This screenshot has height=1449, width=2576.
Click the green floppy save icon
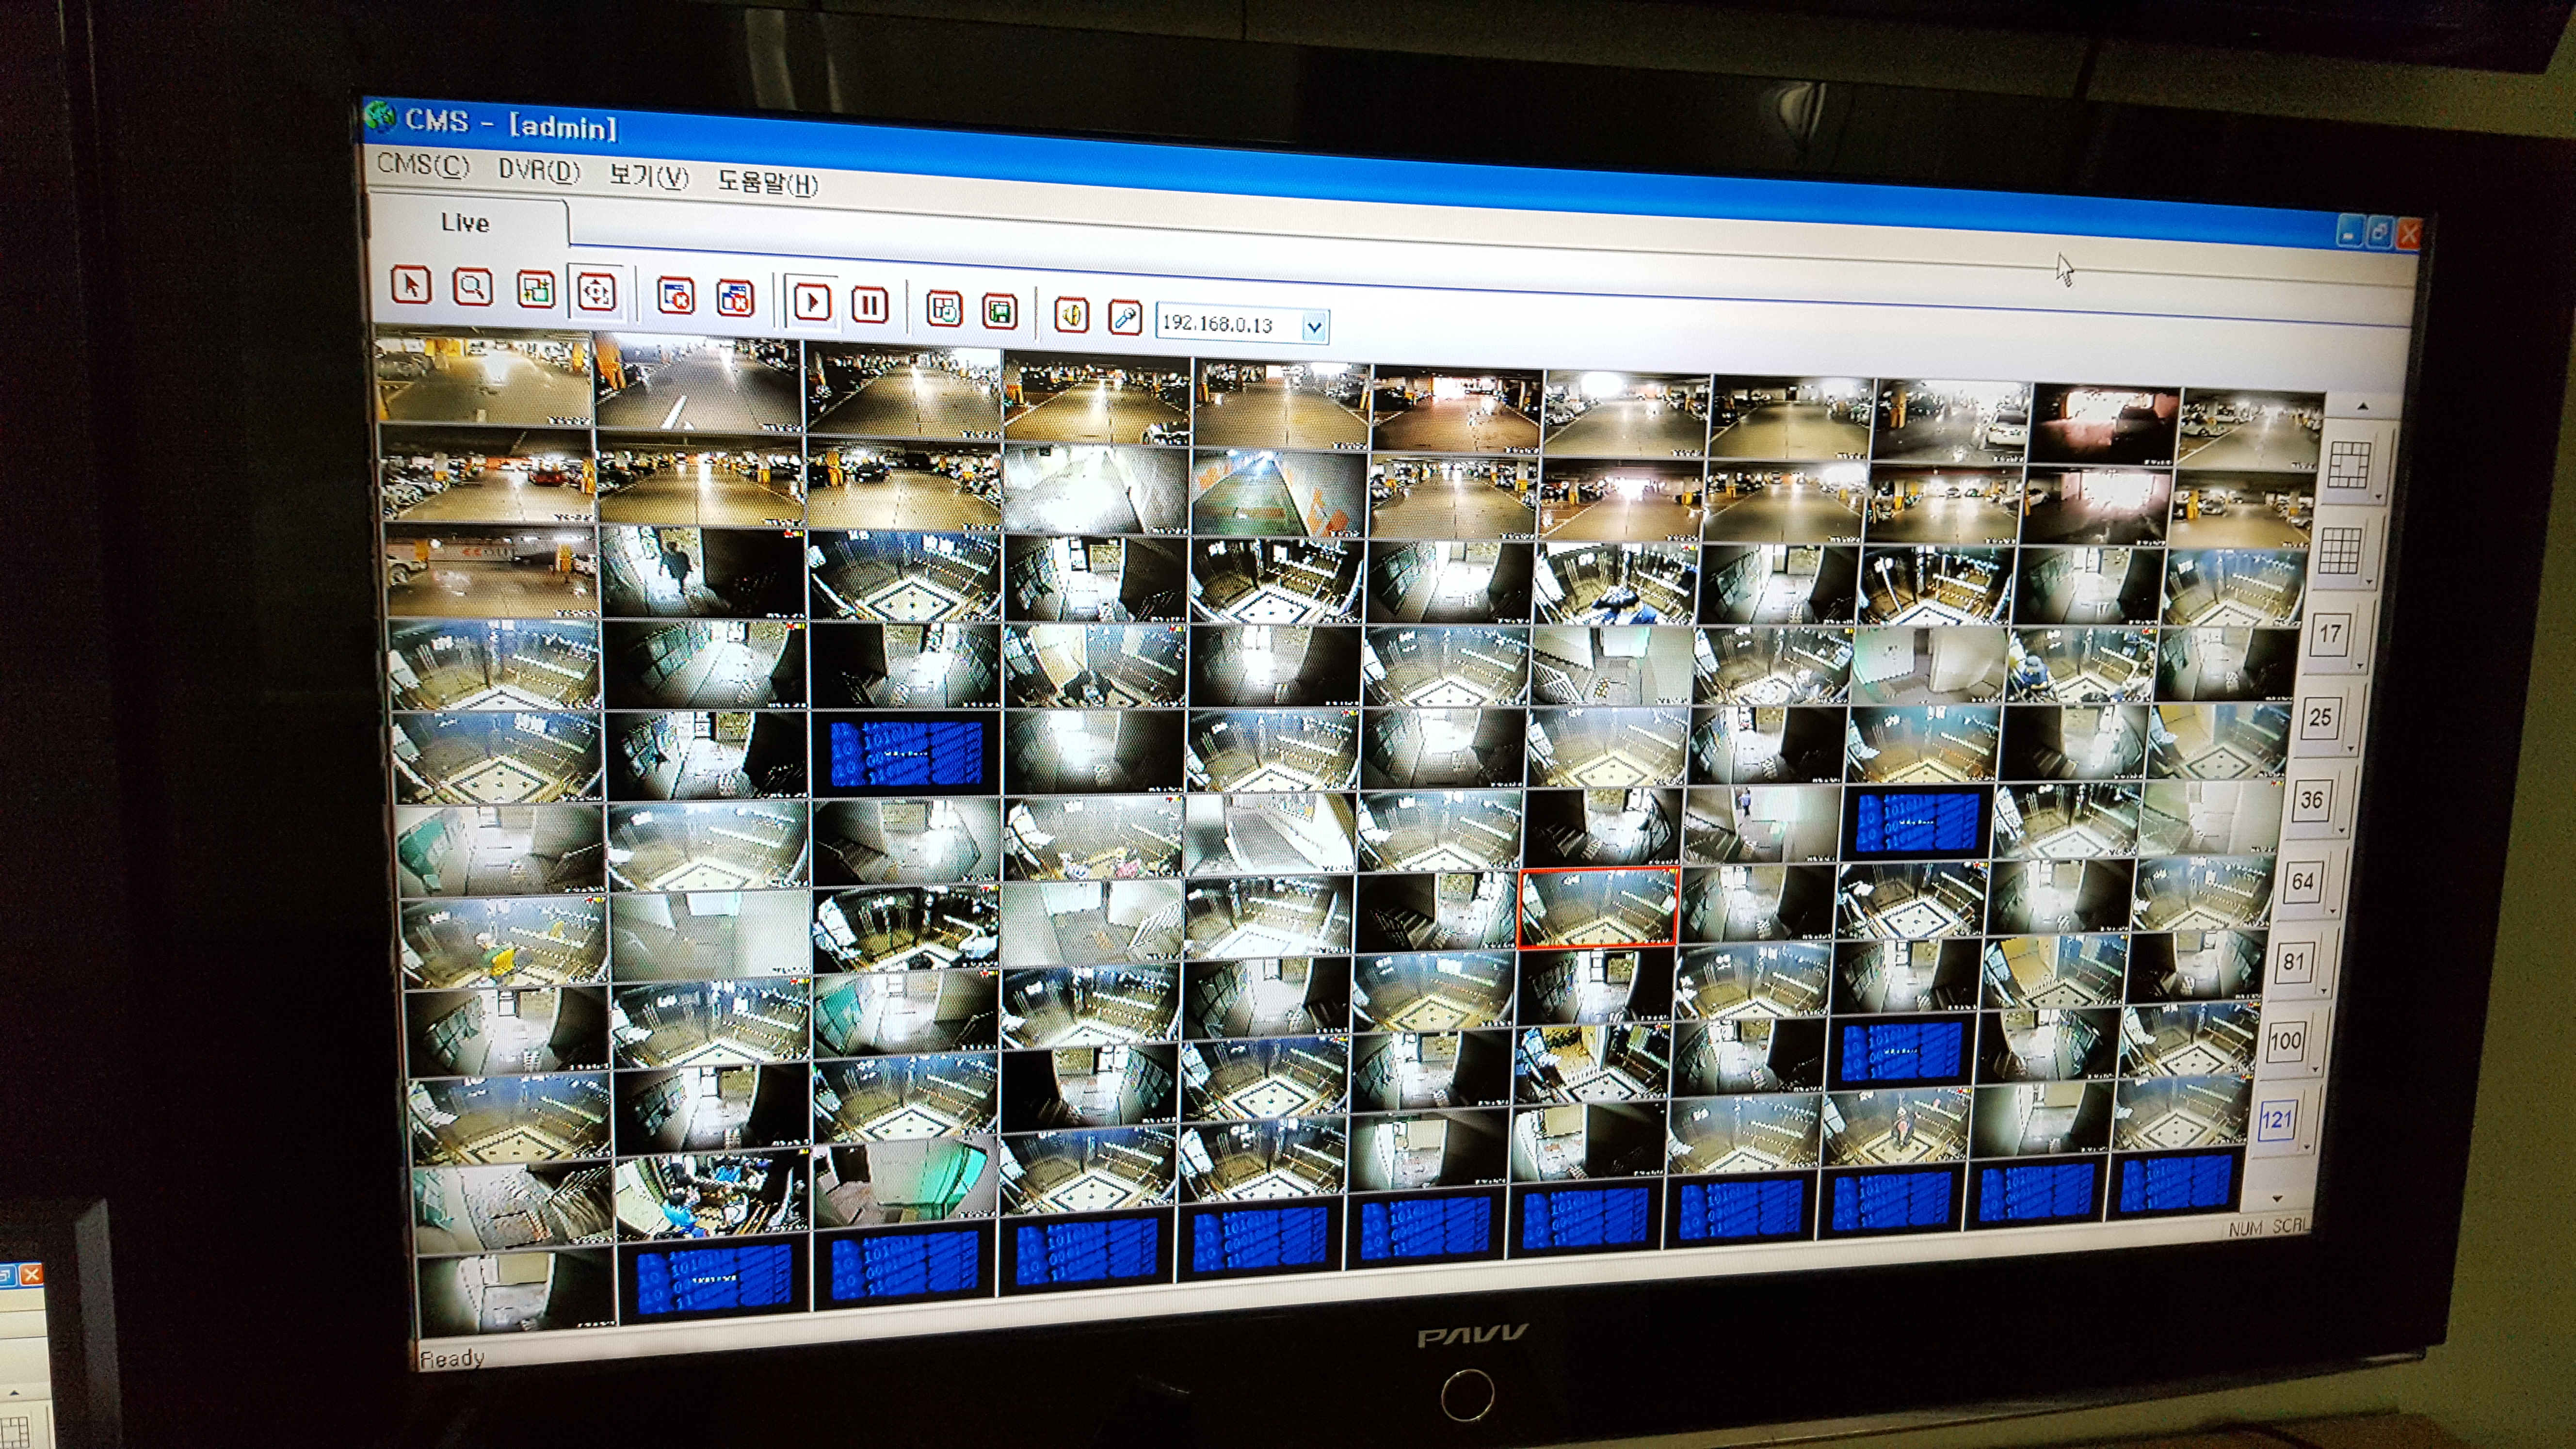click(999, 311)
